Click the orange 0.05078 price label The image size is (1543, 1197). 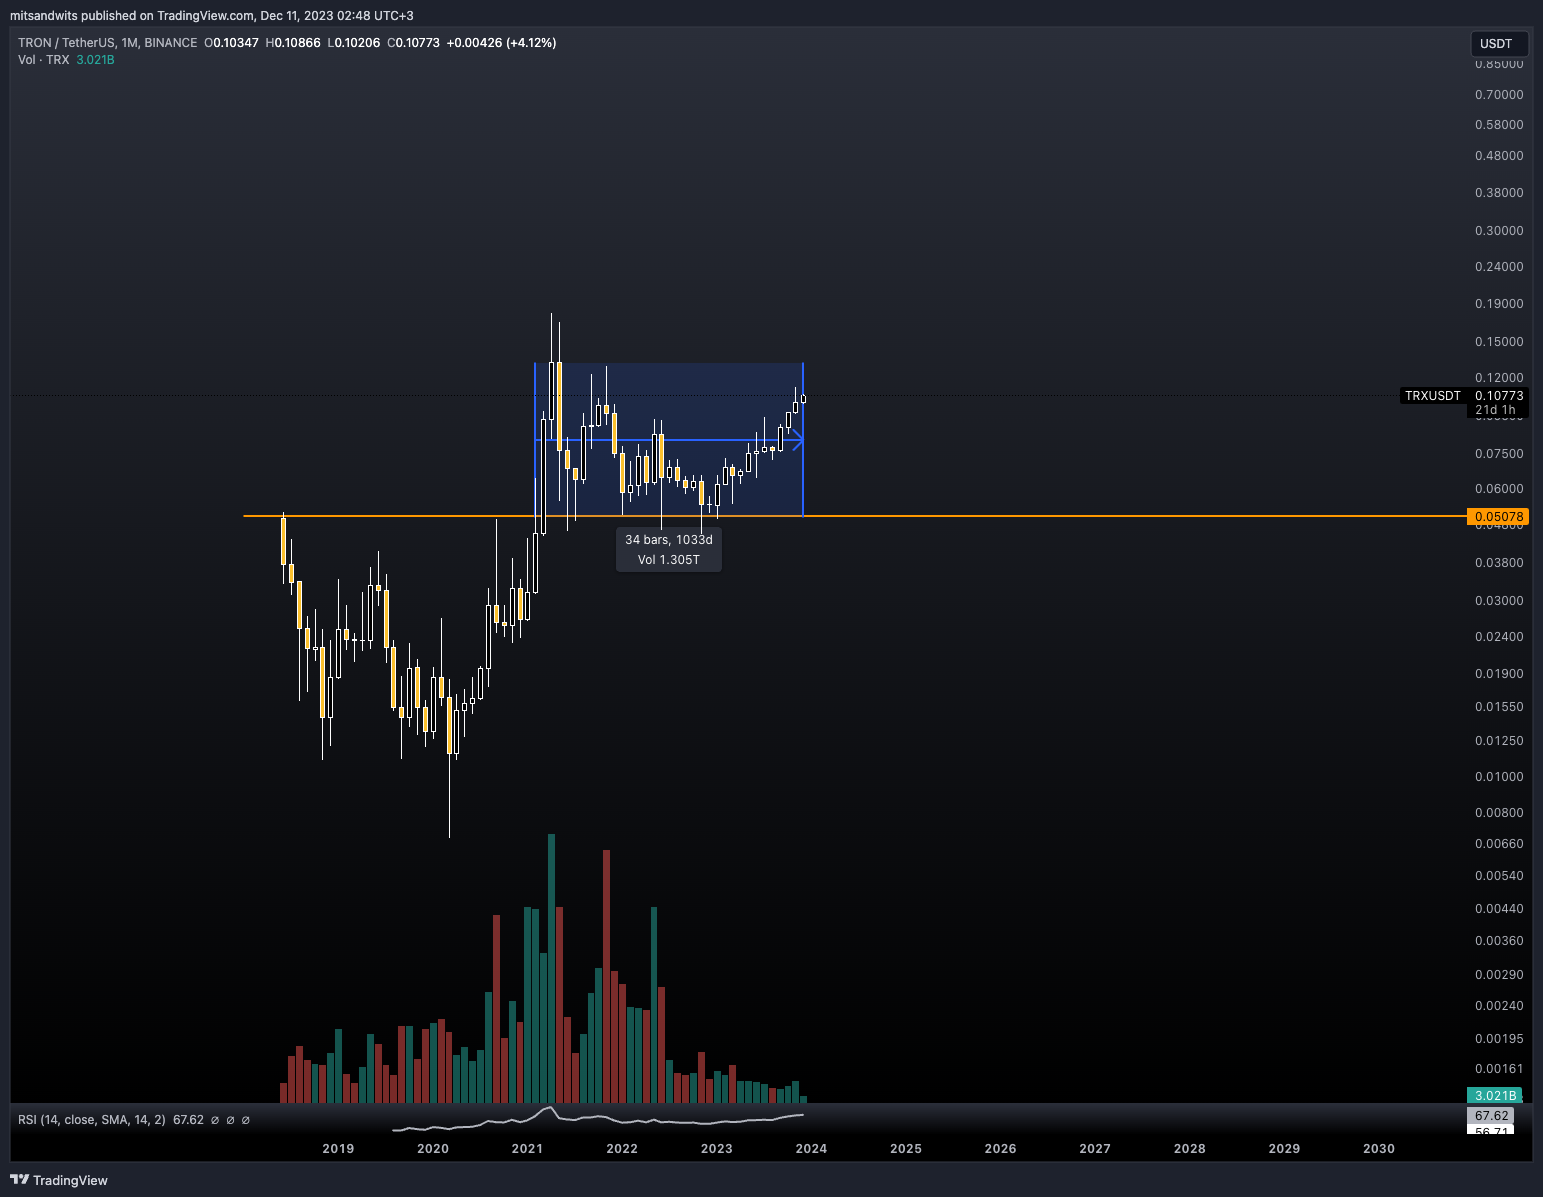[x=1498, y=517]
